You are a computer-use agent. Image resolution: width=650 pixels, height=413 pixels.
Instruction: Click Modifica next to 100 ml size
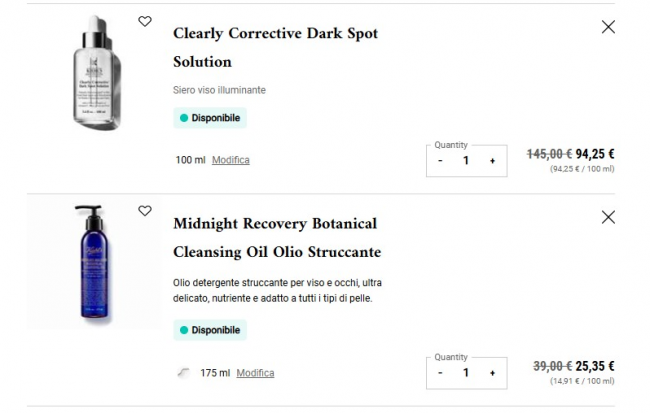pos(231,160)
